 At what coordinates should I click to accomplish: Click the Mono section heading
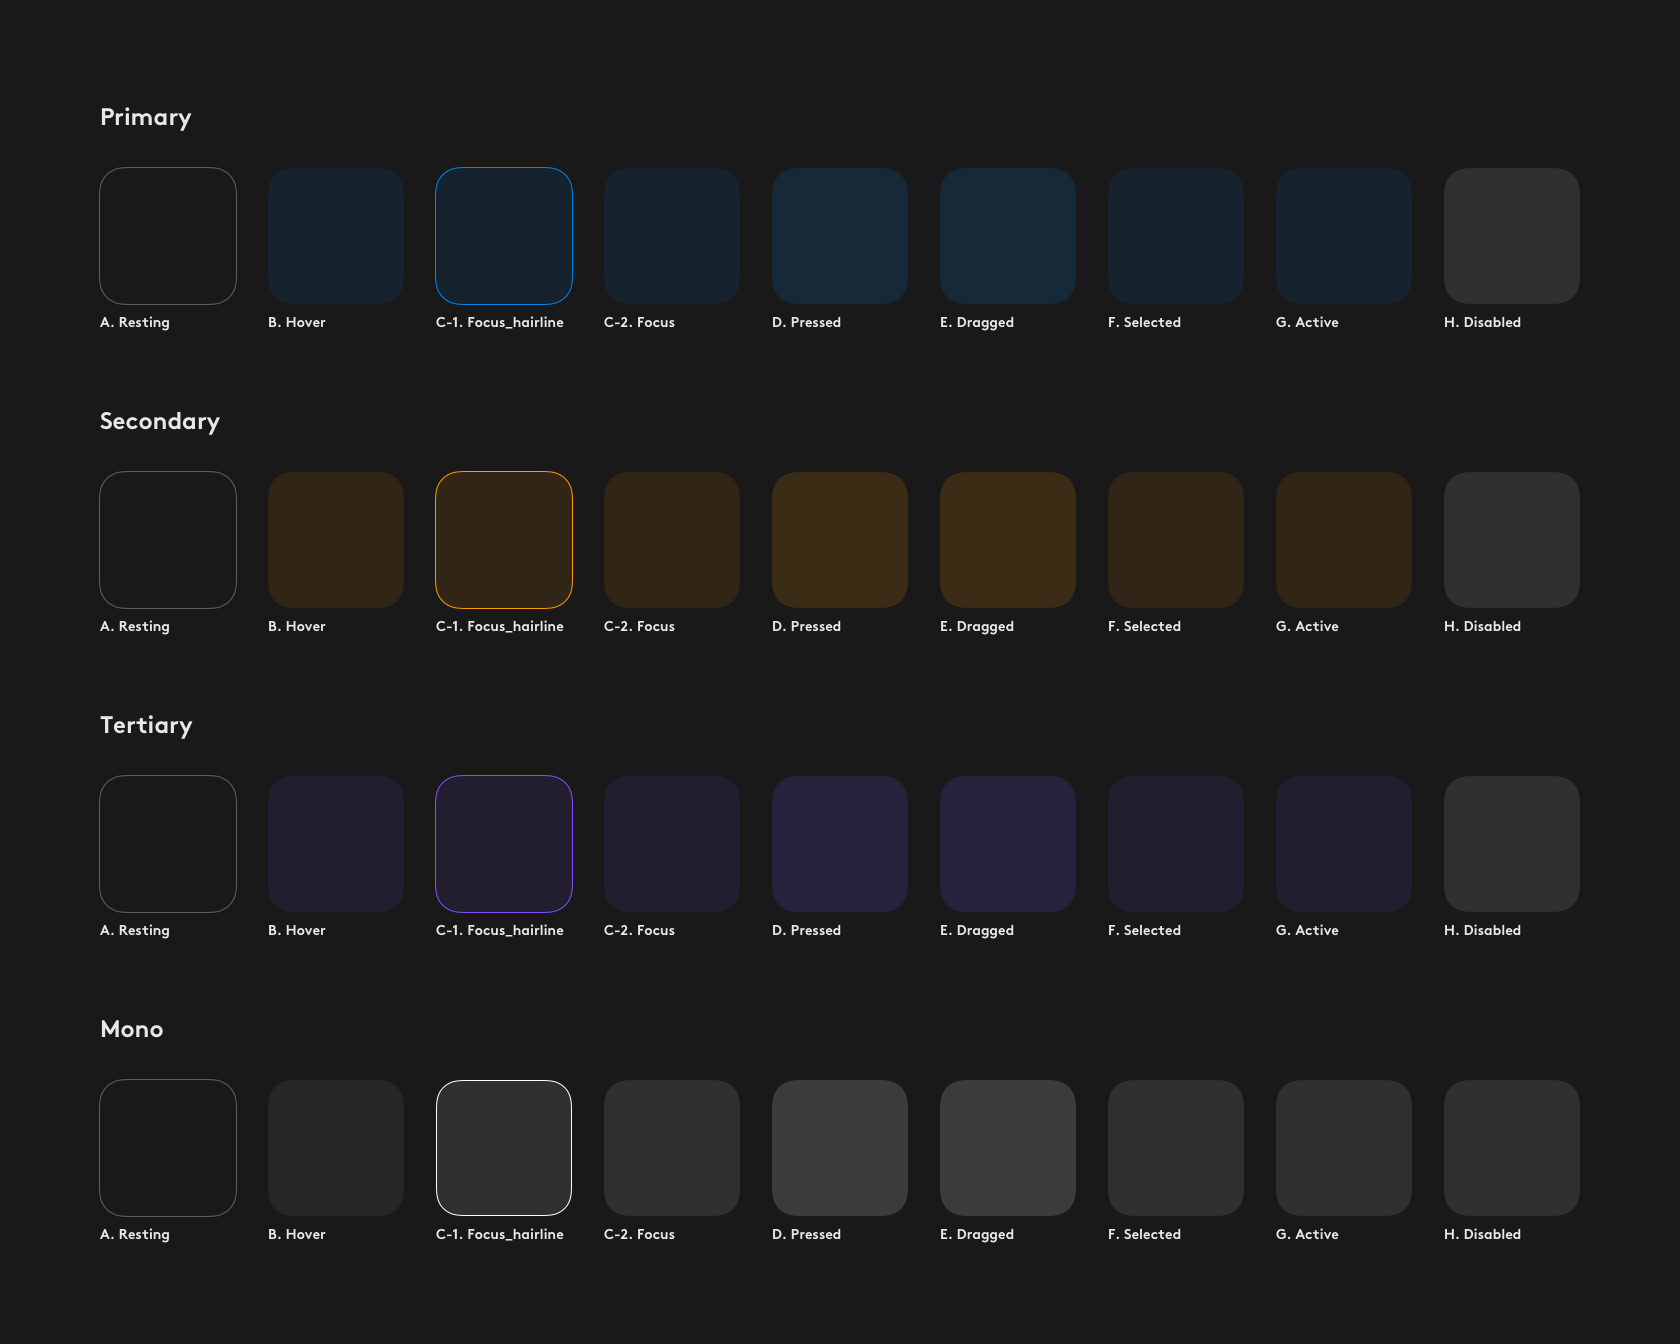coord(132,1029)
